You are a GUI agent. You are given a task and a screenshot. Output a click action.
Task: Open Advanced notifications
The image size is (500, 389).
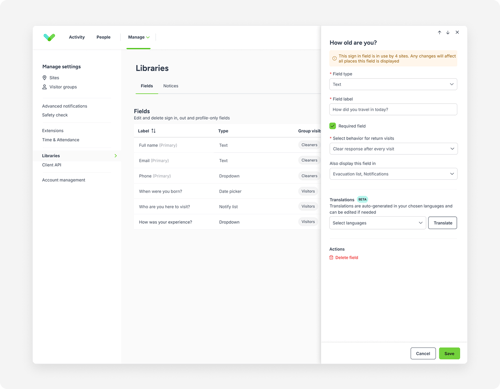tap(64, 106)
